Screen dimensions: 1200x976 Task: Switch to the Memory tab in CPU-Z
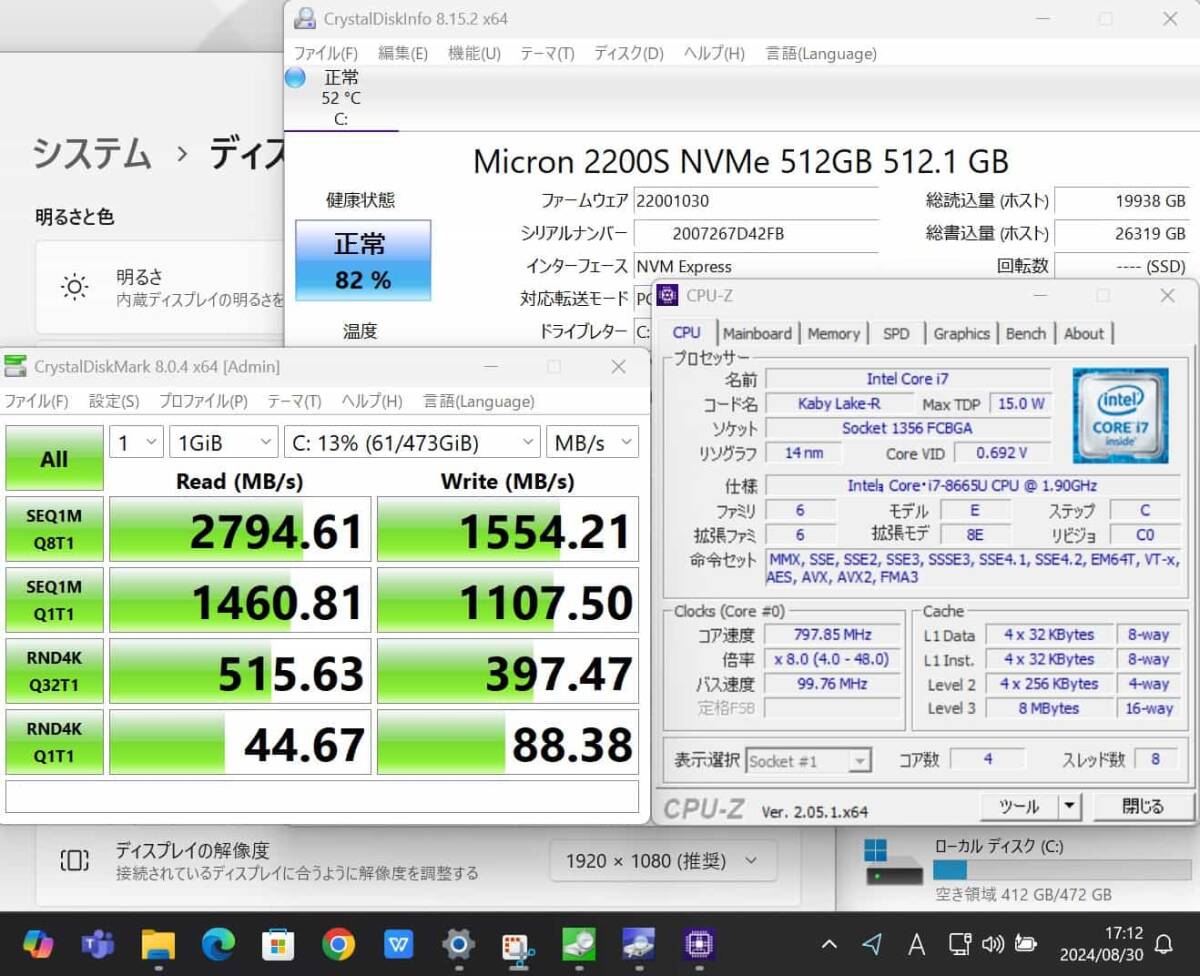coord(833,333)
